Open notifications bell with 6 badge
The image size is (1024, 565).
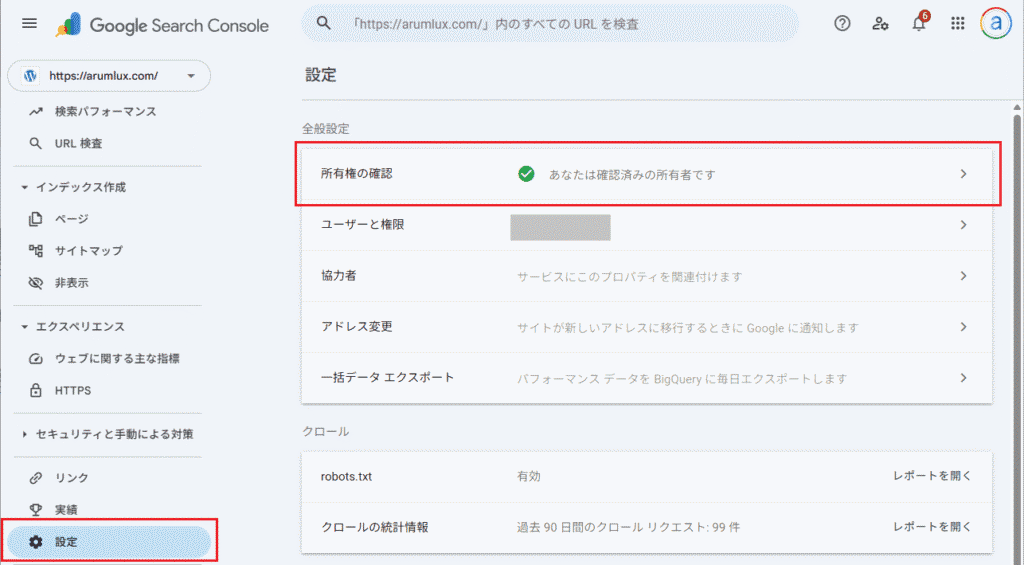920,22
